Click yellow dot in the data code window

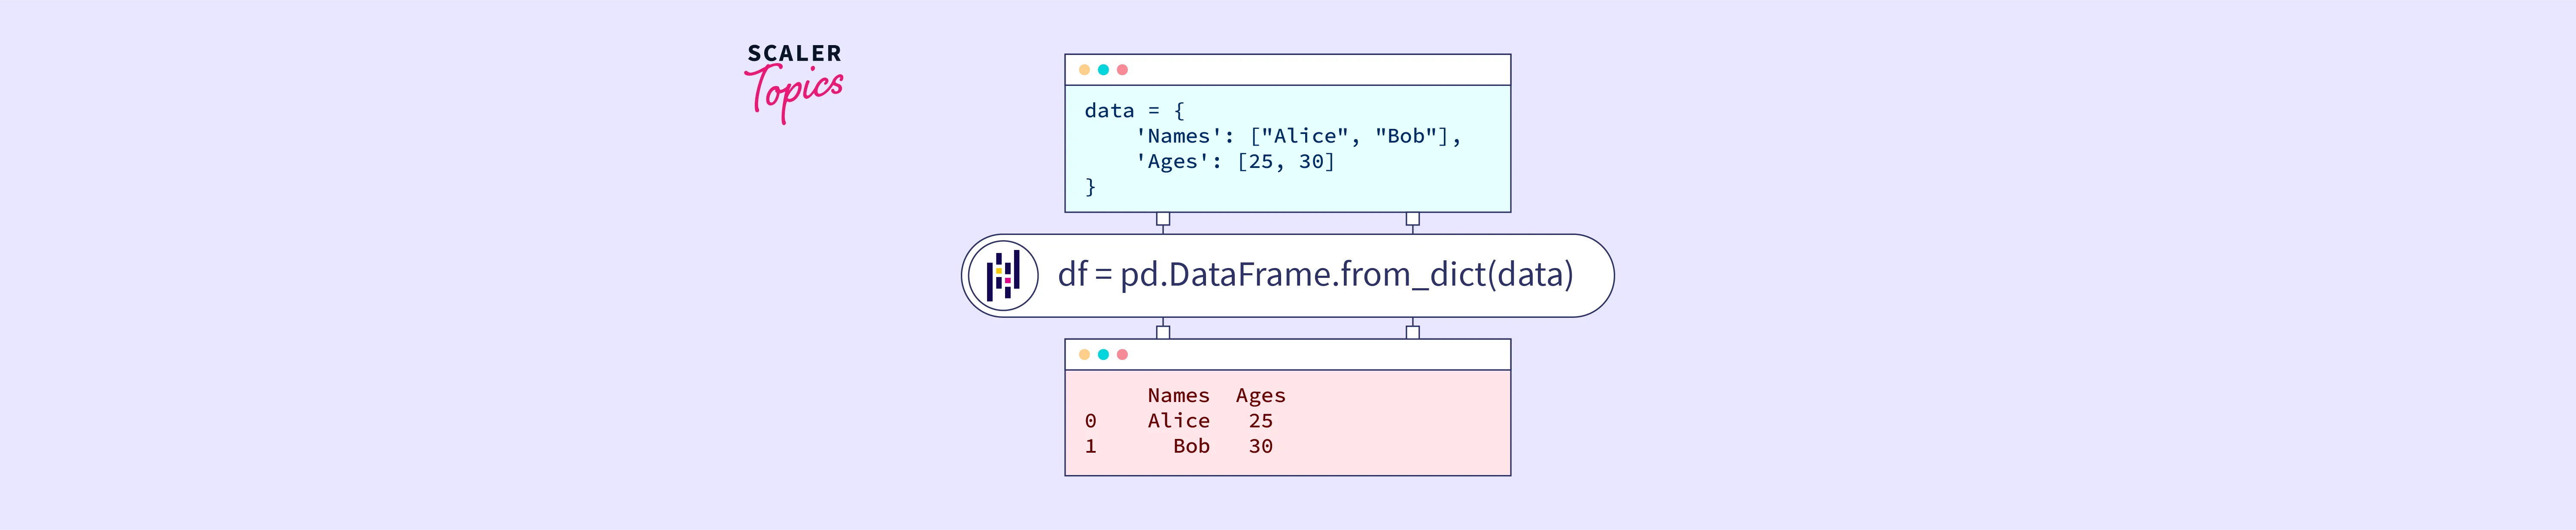click(1084, 70)
